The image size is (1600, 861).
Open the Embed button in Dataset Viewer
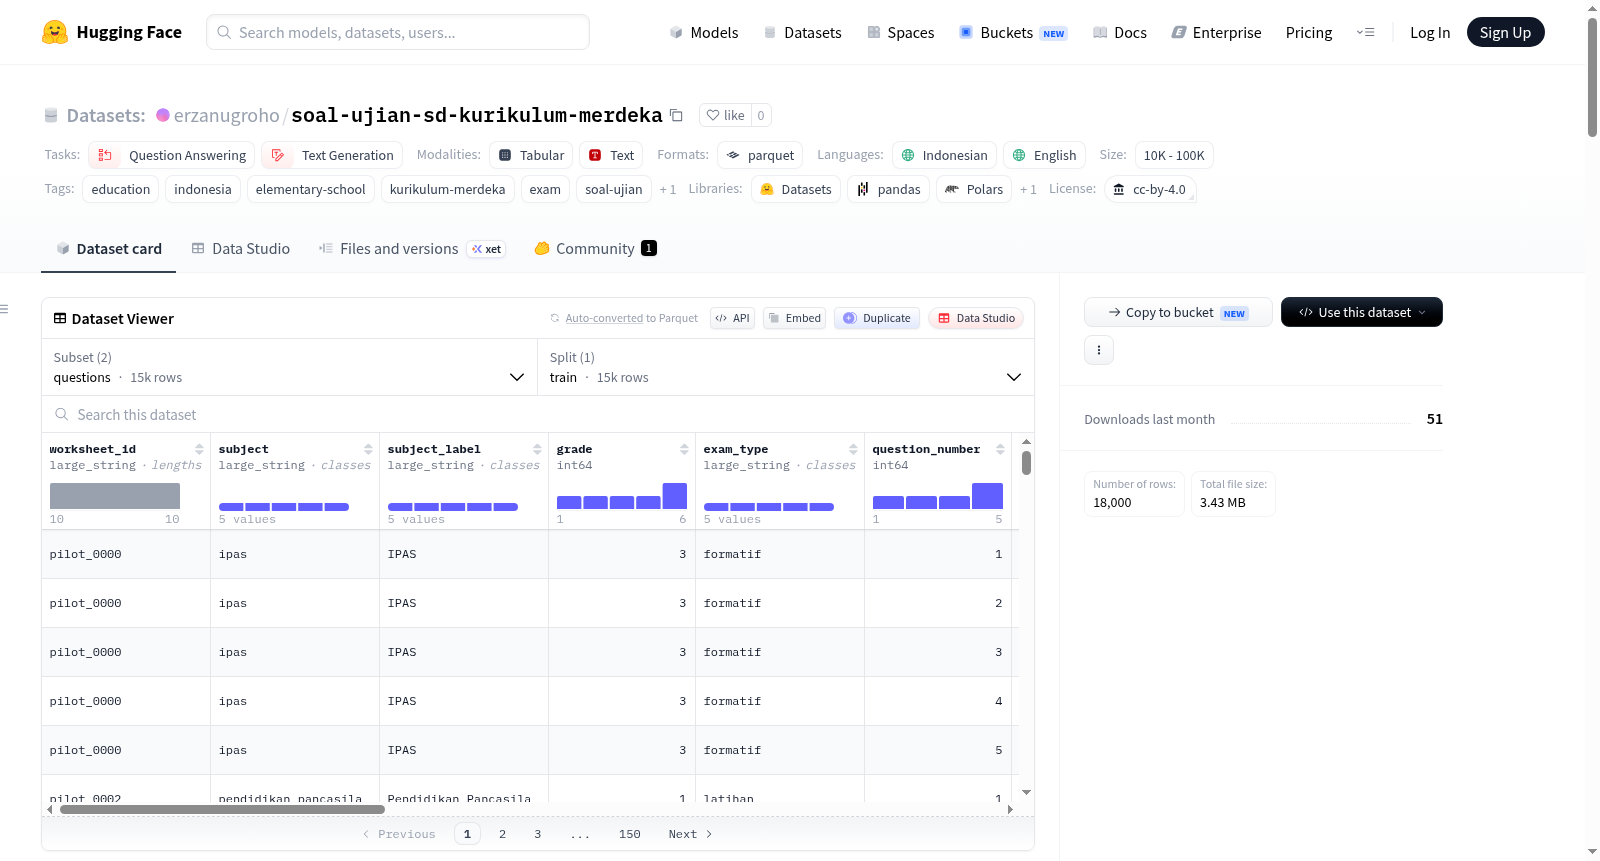[x=794, y=318]
